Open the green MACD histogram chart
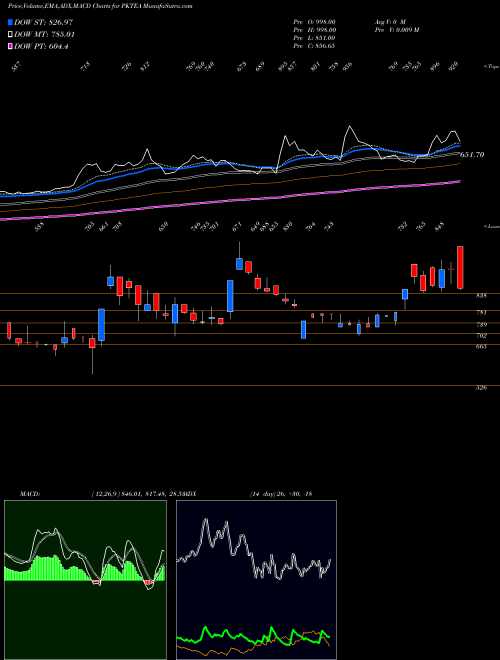 pos(85,580)
